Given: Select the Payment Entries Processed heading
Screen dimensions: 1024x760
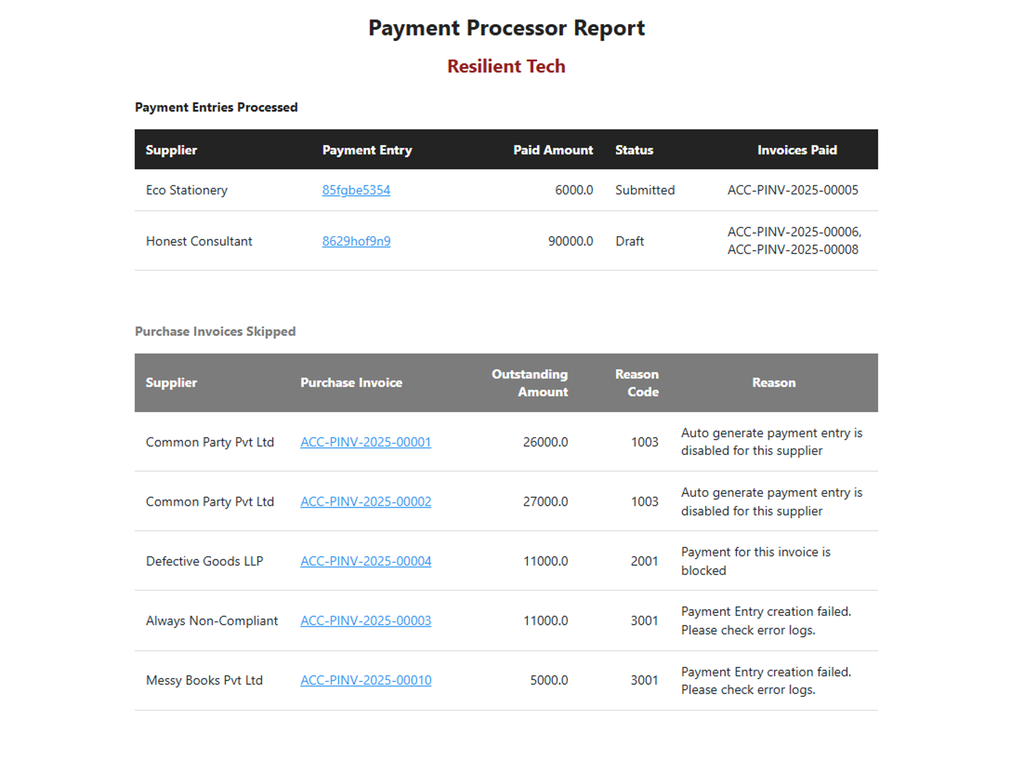Looking at the screenshot, I should coord(216,107).
